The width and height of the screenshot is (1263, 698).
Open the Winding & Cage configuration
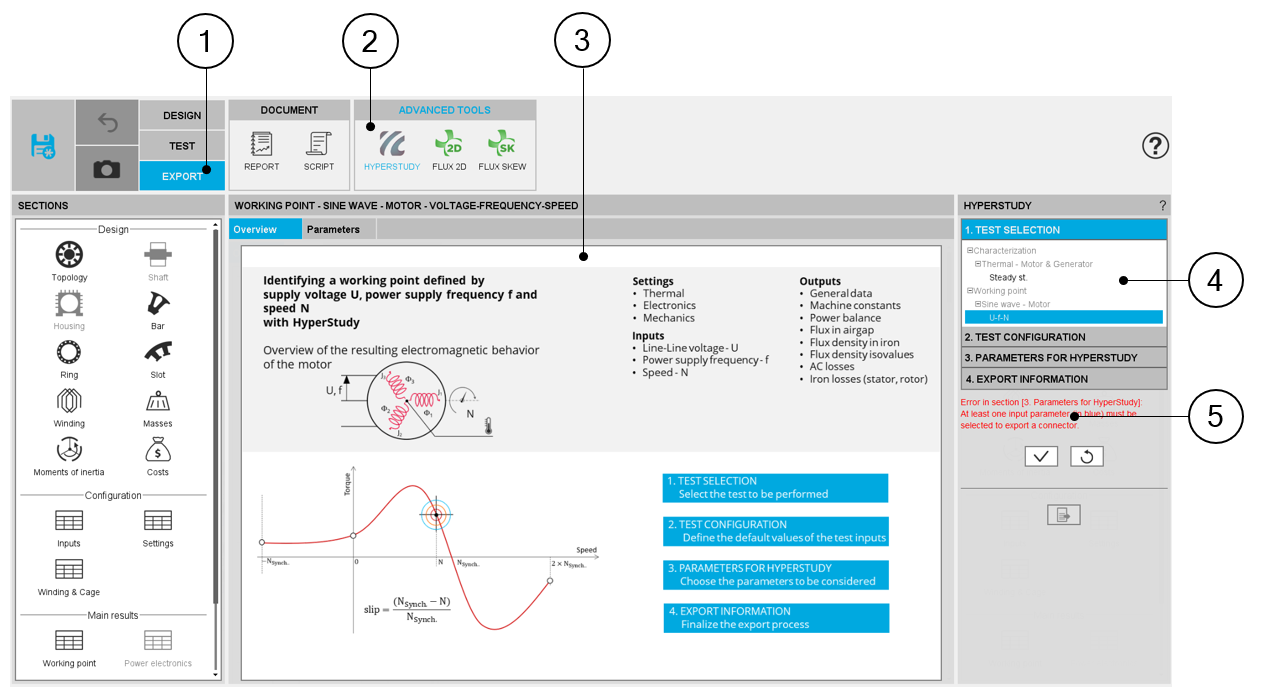click(69, 578)
